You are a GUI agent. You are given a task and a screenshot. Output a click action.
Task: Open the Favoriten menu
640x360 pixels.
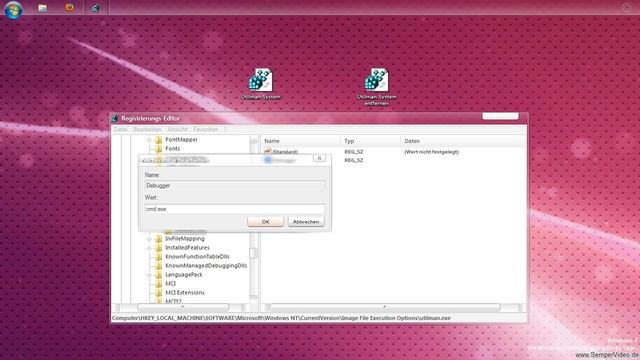tap(206, 129)
